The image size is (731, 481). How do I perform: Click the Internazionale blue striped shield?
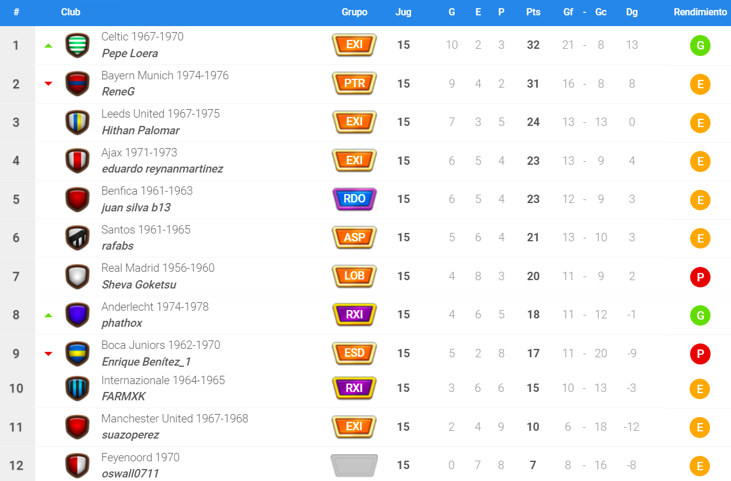pyautogui.click(x=77, y=388)
